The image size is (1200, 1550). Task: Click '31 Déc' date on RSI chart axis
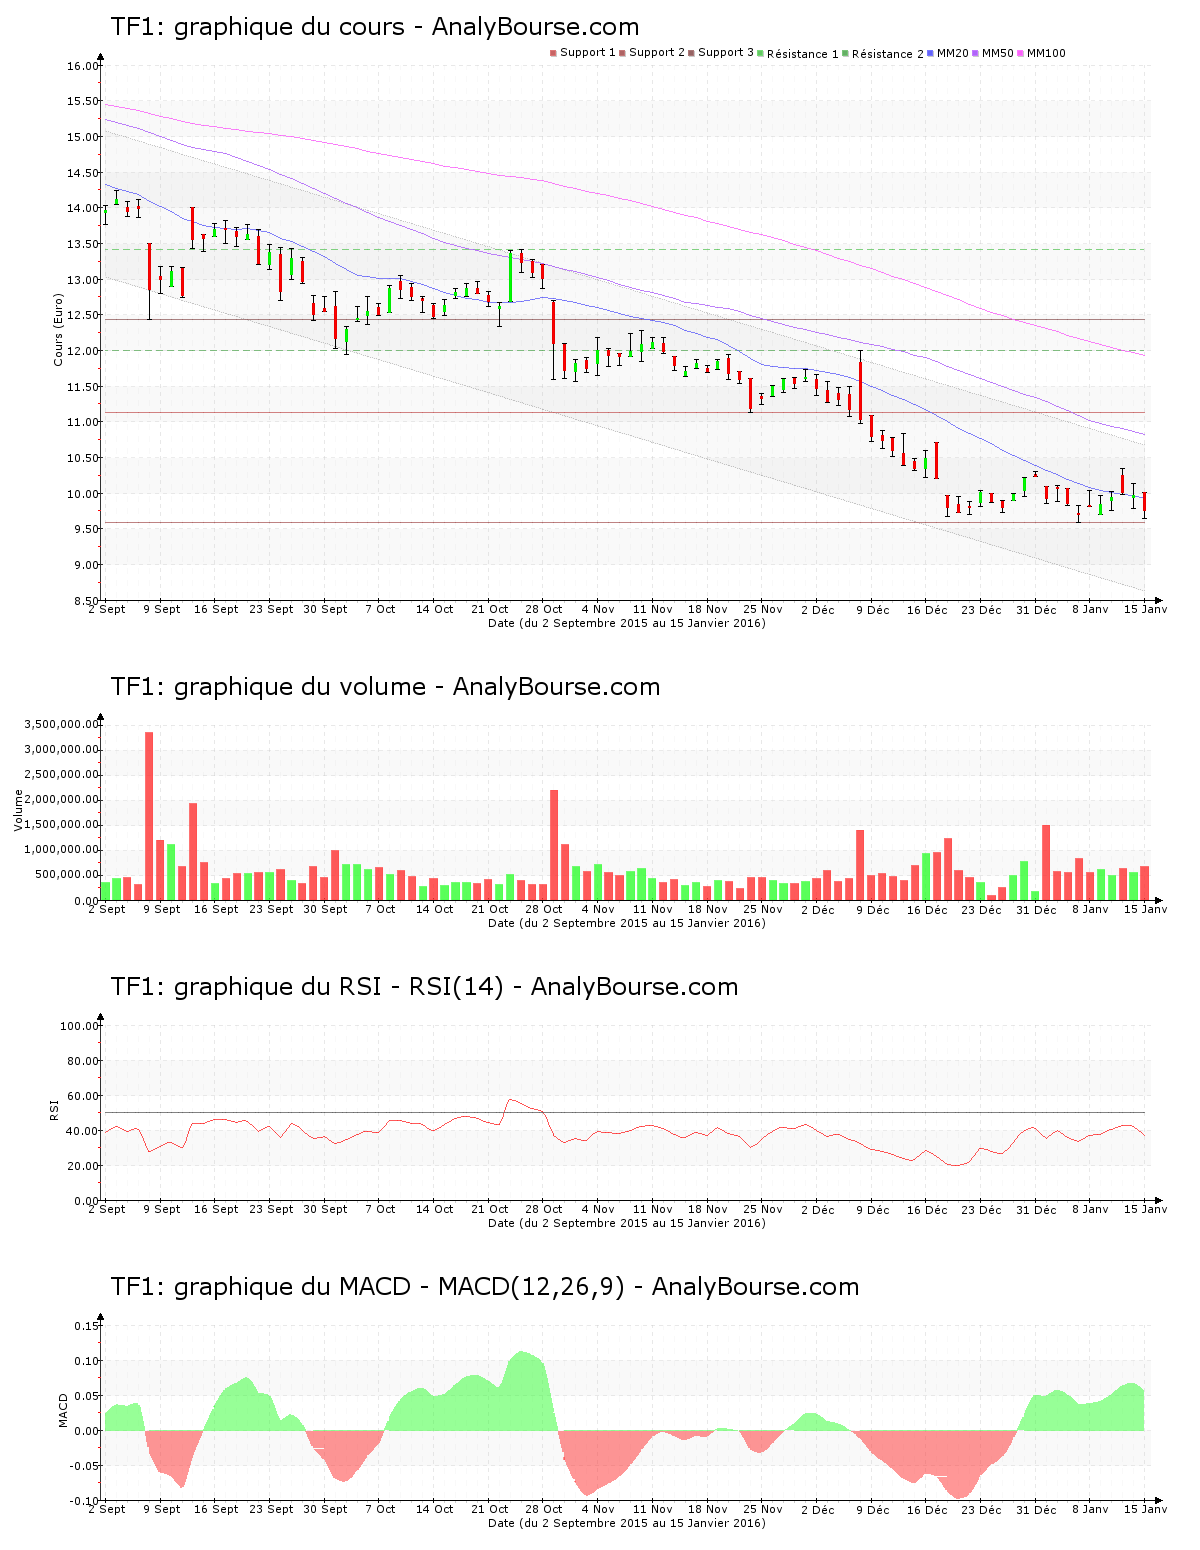pos(1036,1209)
